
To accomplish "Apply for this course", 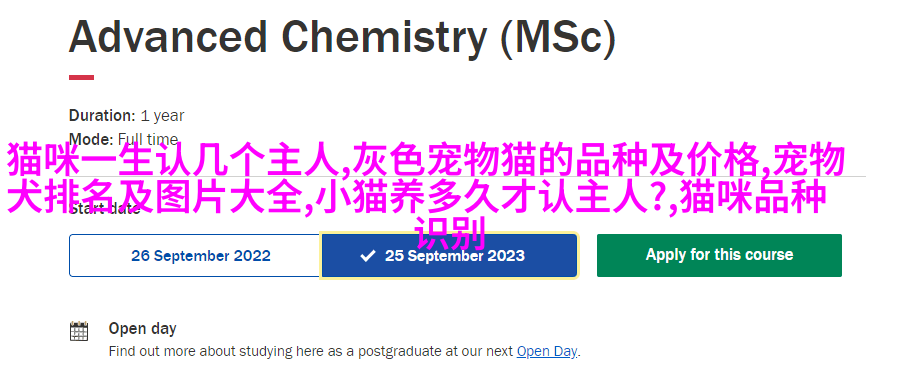I will pos(719,256).
